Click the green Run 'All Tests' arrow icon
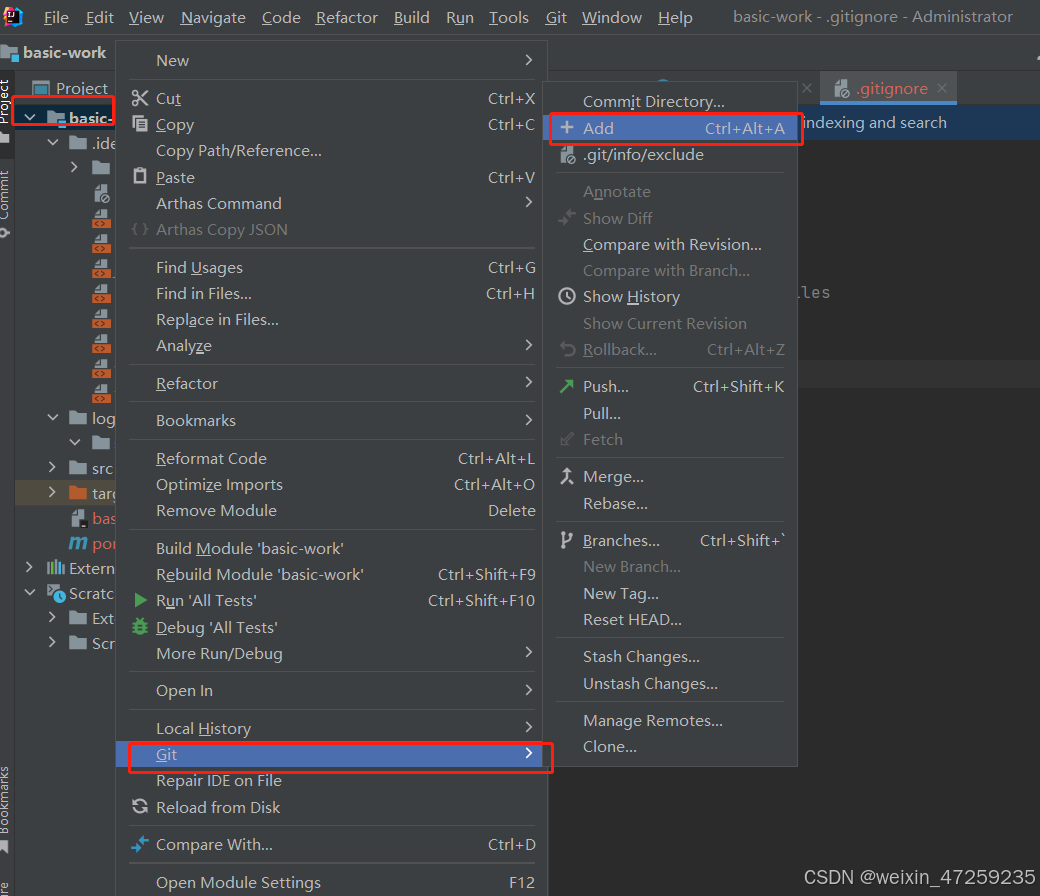The width and height of the screenshot is (1040, 896). coord(140,600)
